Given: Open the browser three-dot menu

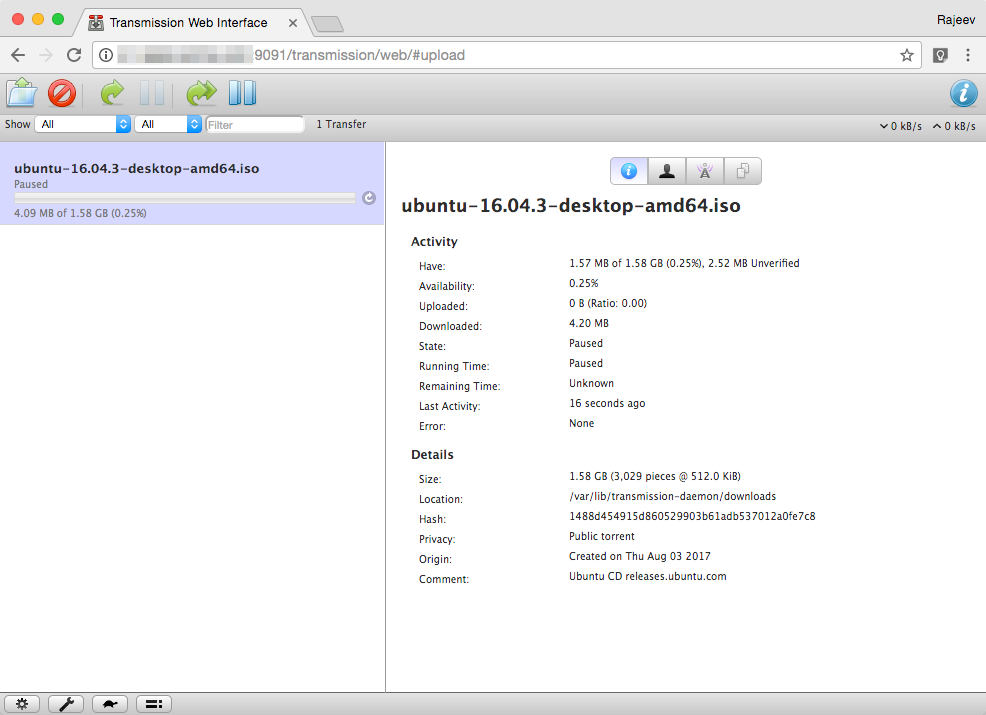Looking at the screenshot, I should [968, 55].
